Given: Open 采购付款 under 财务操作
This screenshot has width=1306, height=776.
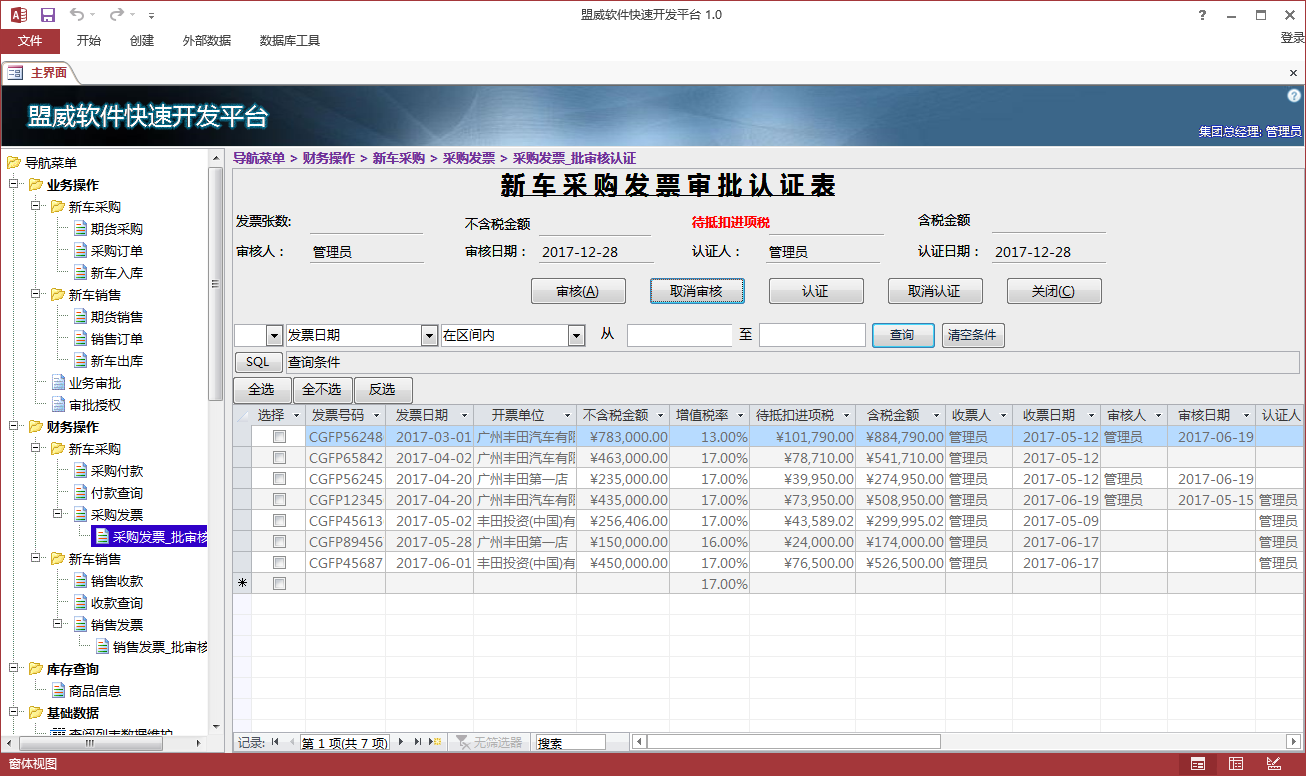Looking at the screenshot, I should coord(117,471).
